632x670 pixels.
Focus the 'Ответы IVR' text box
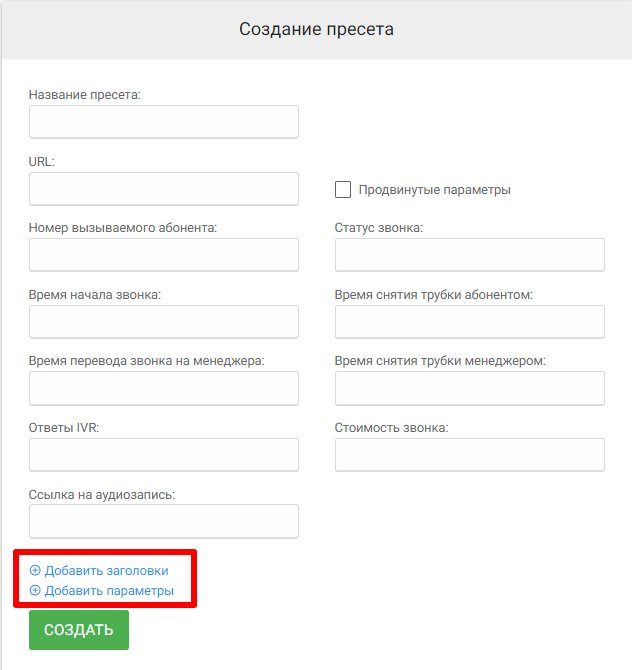pos(164,455)
